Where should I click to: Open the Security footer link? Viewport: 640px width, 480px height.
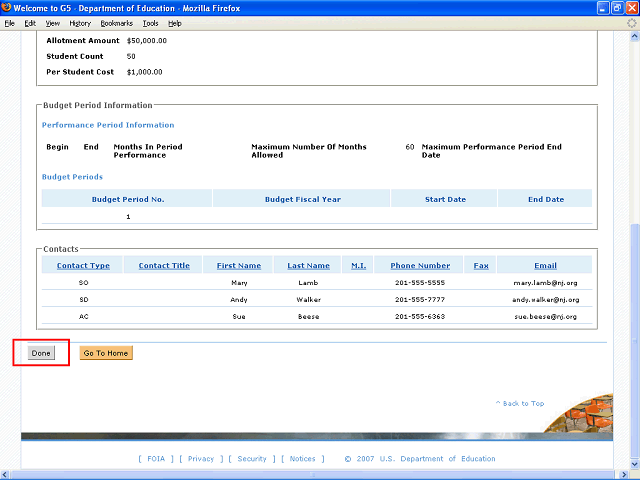252,459
